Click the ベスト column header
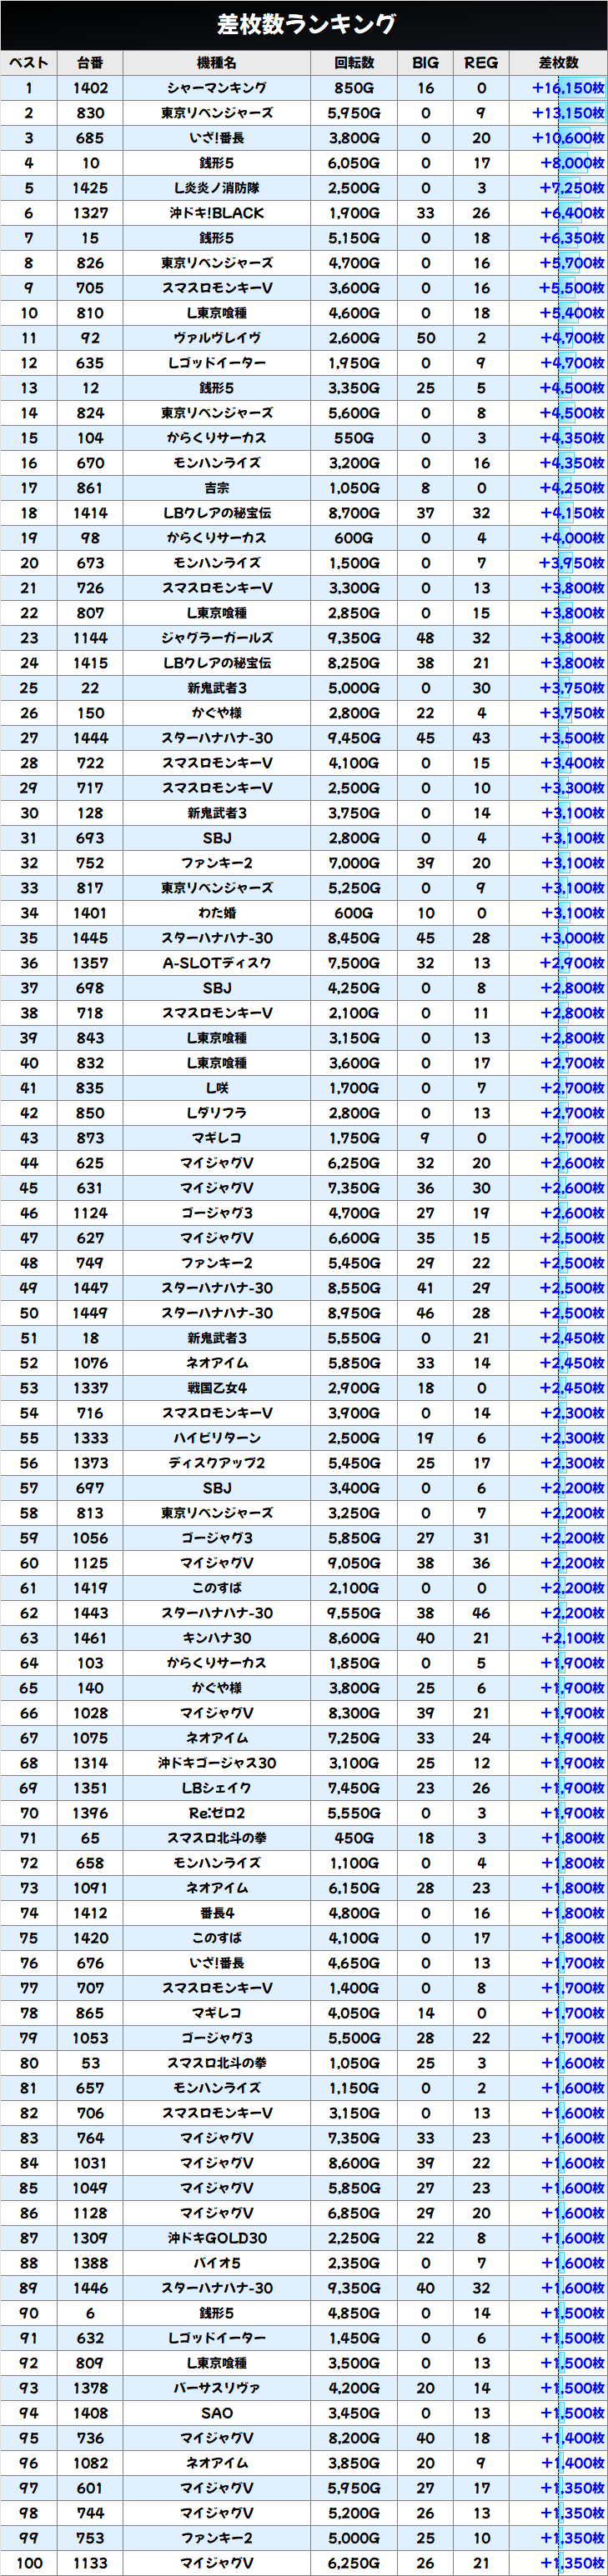The image size is (608, 2576). pos(29,63)
